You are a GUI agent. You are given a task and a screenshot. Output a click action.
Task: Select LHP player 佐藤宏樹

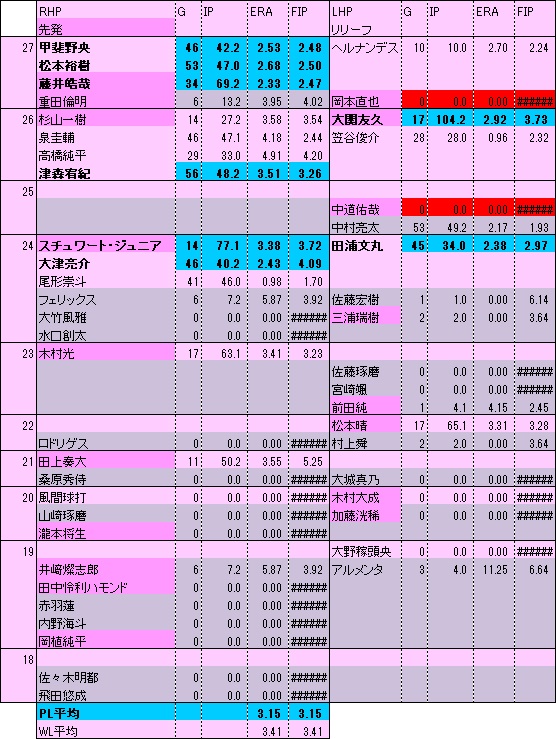[365, 299]
